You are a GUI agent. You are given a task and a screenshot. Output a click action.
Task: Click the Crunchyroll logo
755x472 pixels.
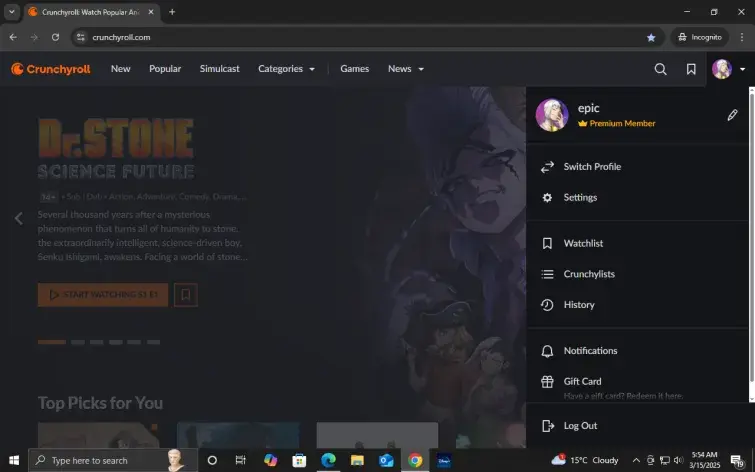point(51,69)
